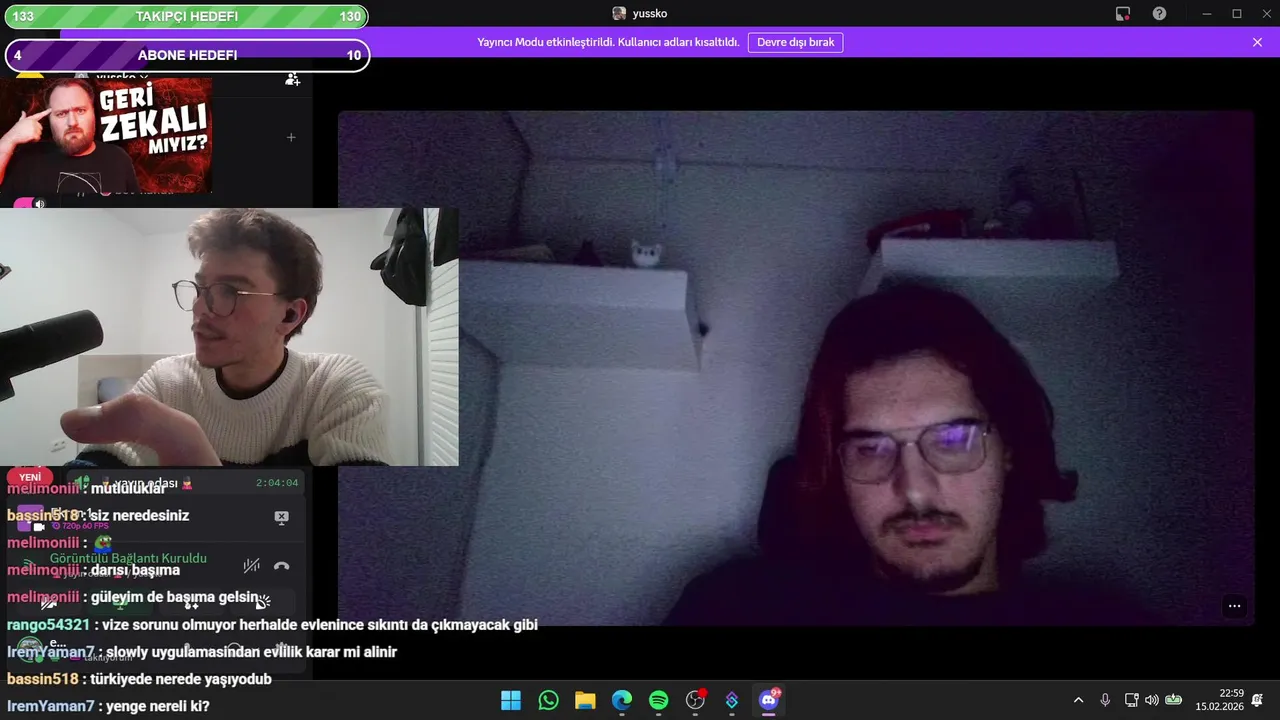The width and height of the screenshot is (1280, 720).
Task: Open File Explorer from the taskbar
Action: (585, 700)
